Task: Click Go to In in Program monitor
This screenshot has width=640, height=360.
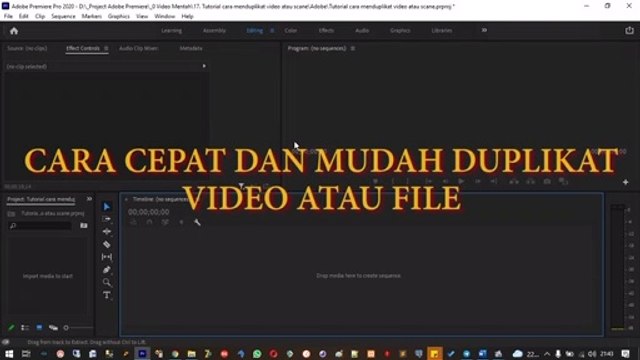Action: (x=429, y=181)
